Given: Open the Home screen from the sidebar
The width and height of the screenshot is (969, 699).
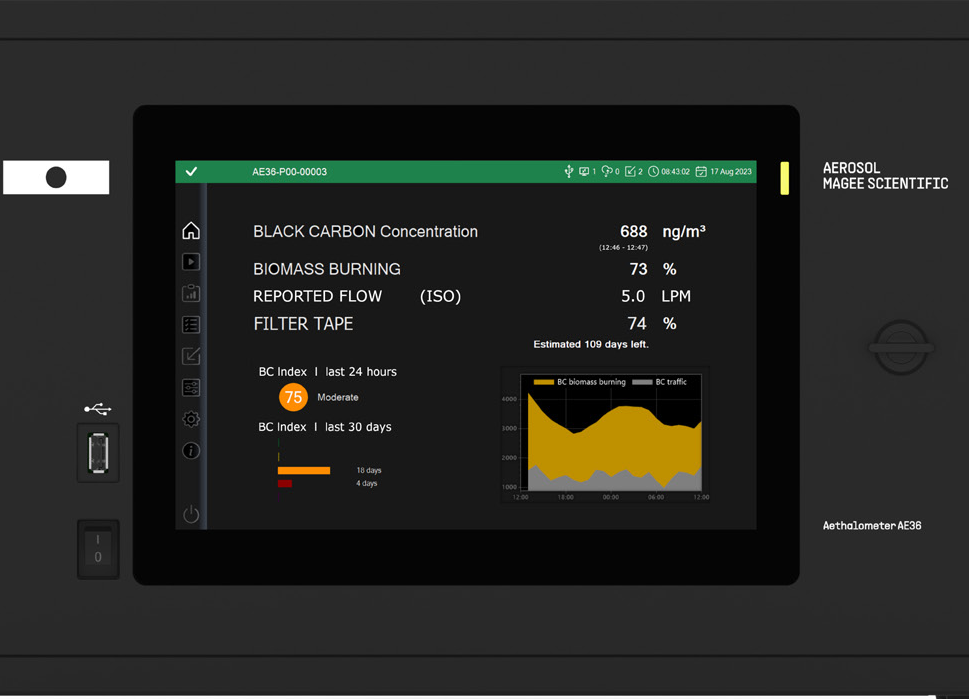Looking at the screenshot, I should pyautogui.click(x=191, y=231).
